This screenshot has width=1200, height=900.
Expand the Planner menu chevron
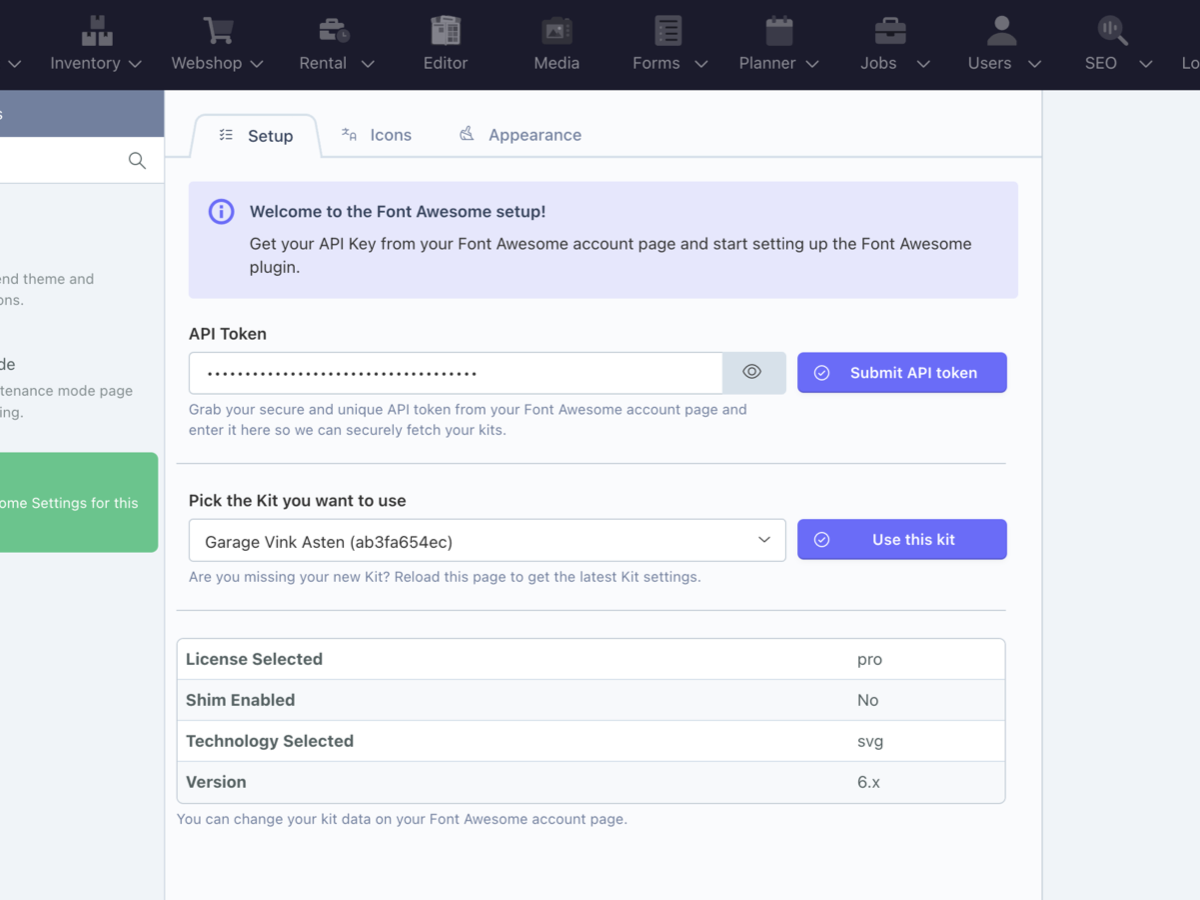tap(812, 64)
